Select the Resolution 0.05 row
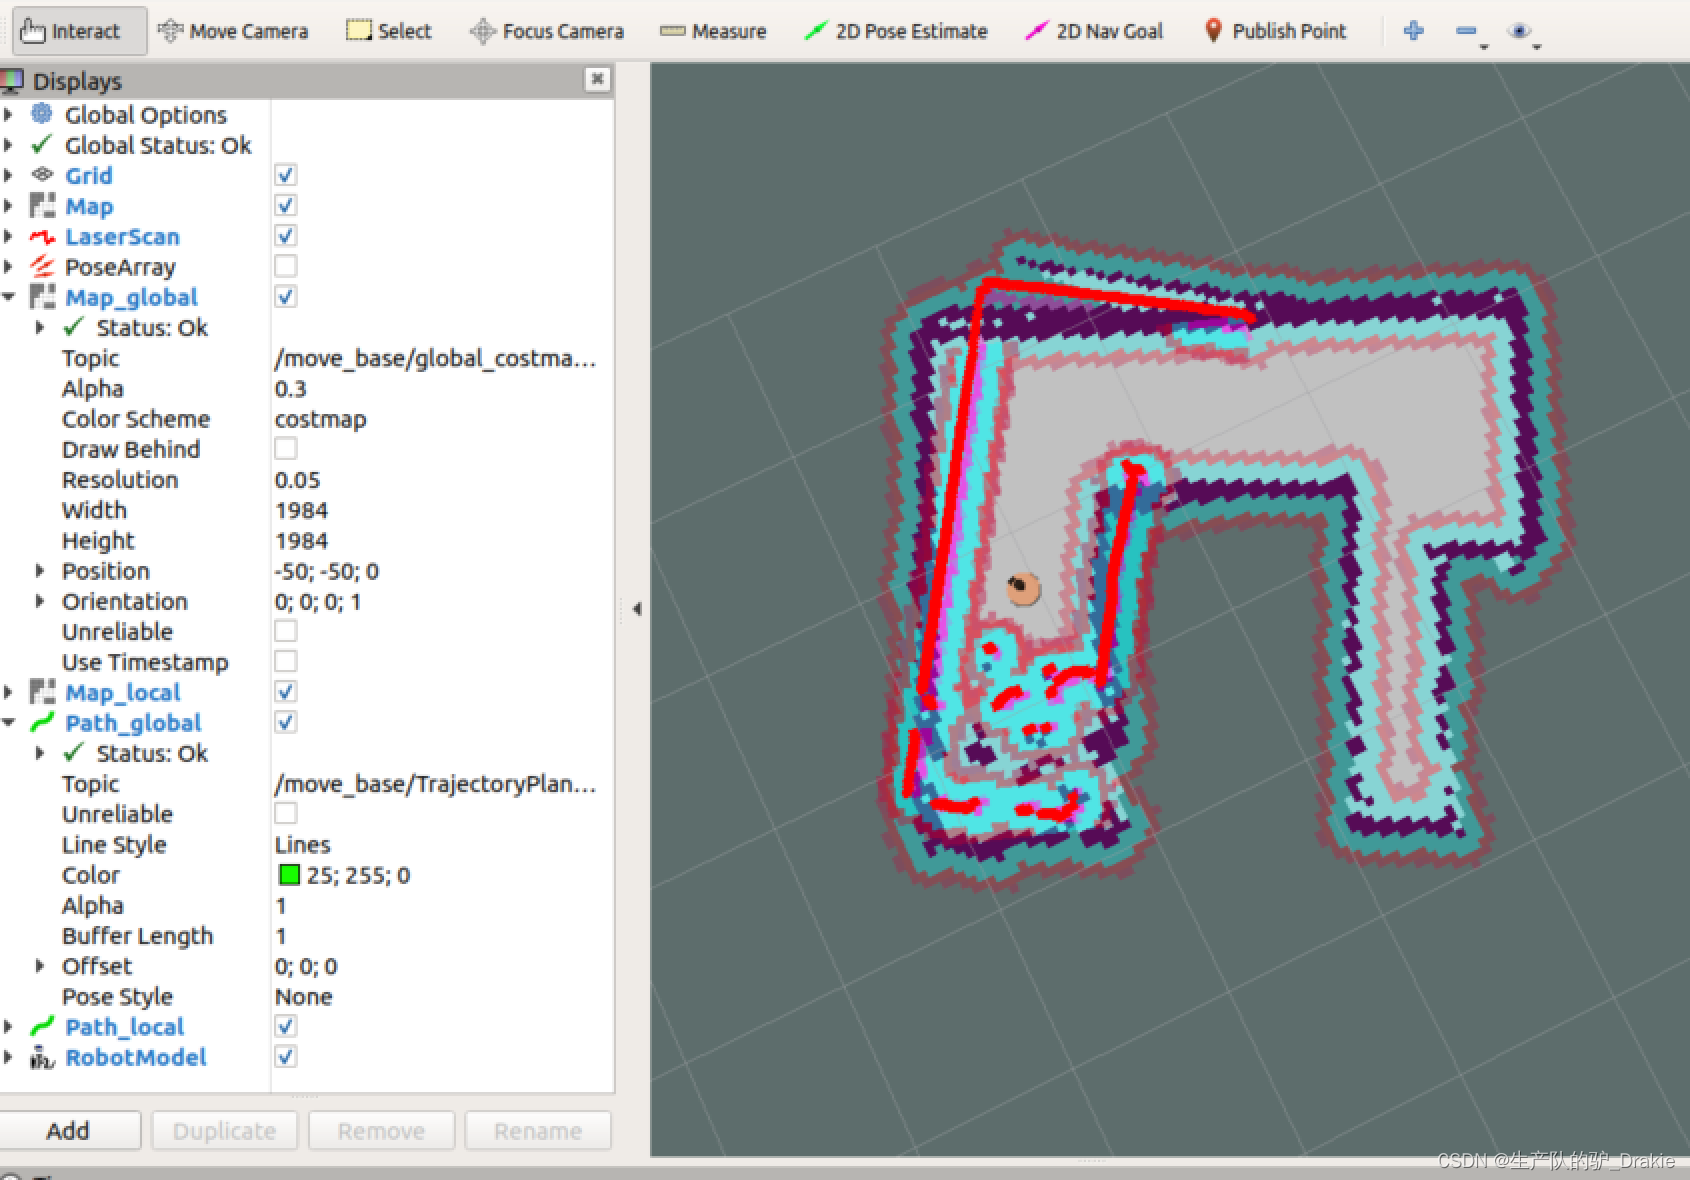This screenshot has width=1690, height=1180. (306, 480)
